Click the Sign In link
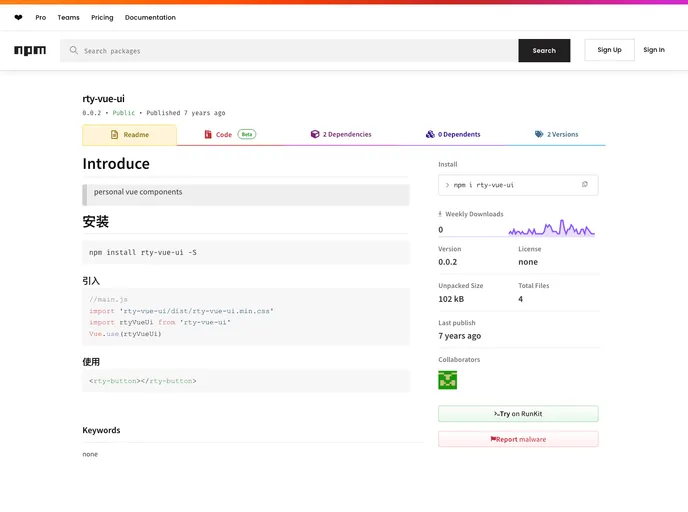Screen dimensions: 688x512 tap(654, 50)
